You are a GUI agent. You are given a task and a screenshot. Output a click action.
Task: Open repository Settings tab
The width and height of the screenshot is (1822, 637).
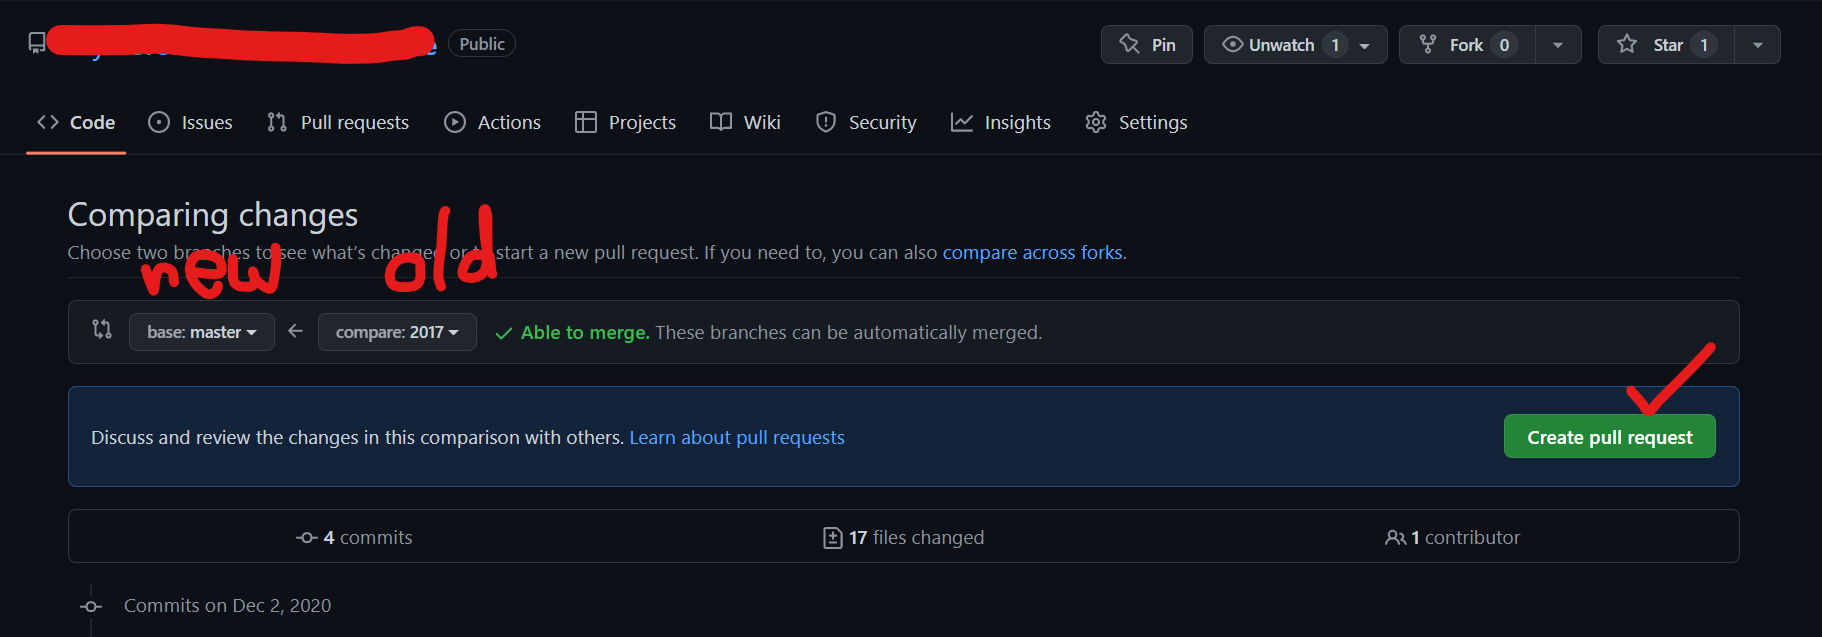(x=1136, y=122)
